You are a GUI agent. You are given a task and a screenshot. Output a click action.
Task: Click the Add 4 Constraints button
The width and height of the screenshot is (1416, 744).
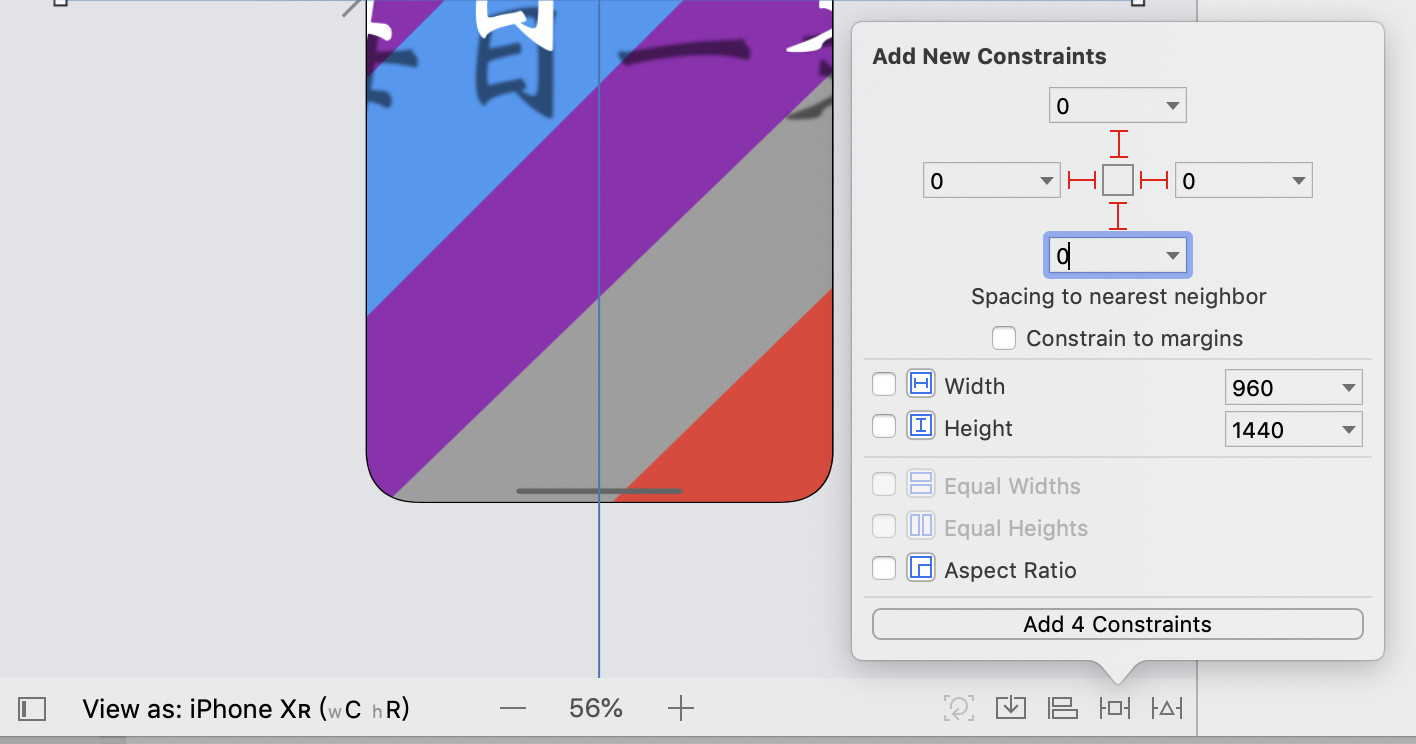[x=1117, y=624]
